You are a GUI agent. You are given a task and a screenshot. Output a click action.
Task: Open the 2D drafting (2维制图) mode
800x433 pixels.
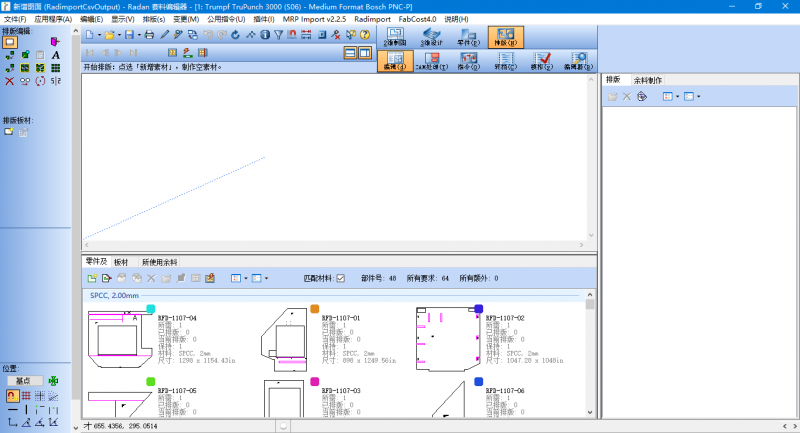[x=395, y=37]
